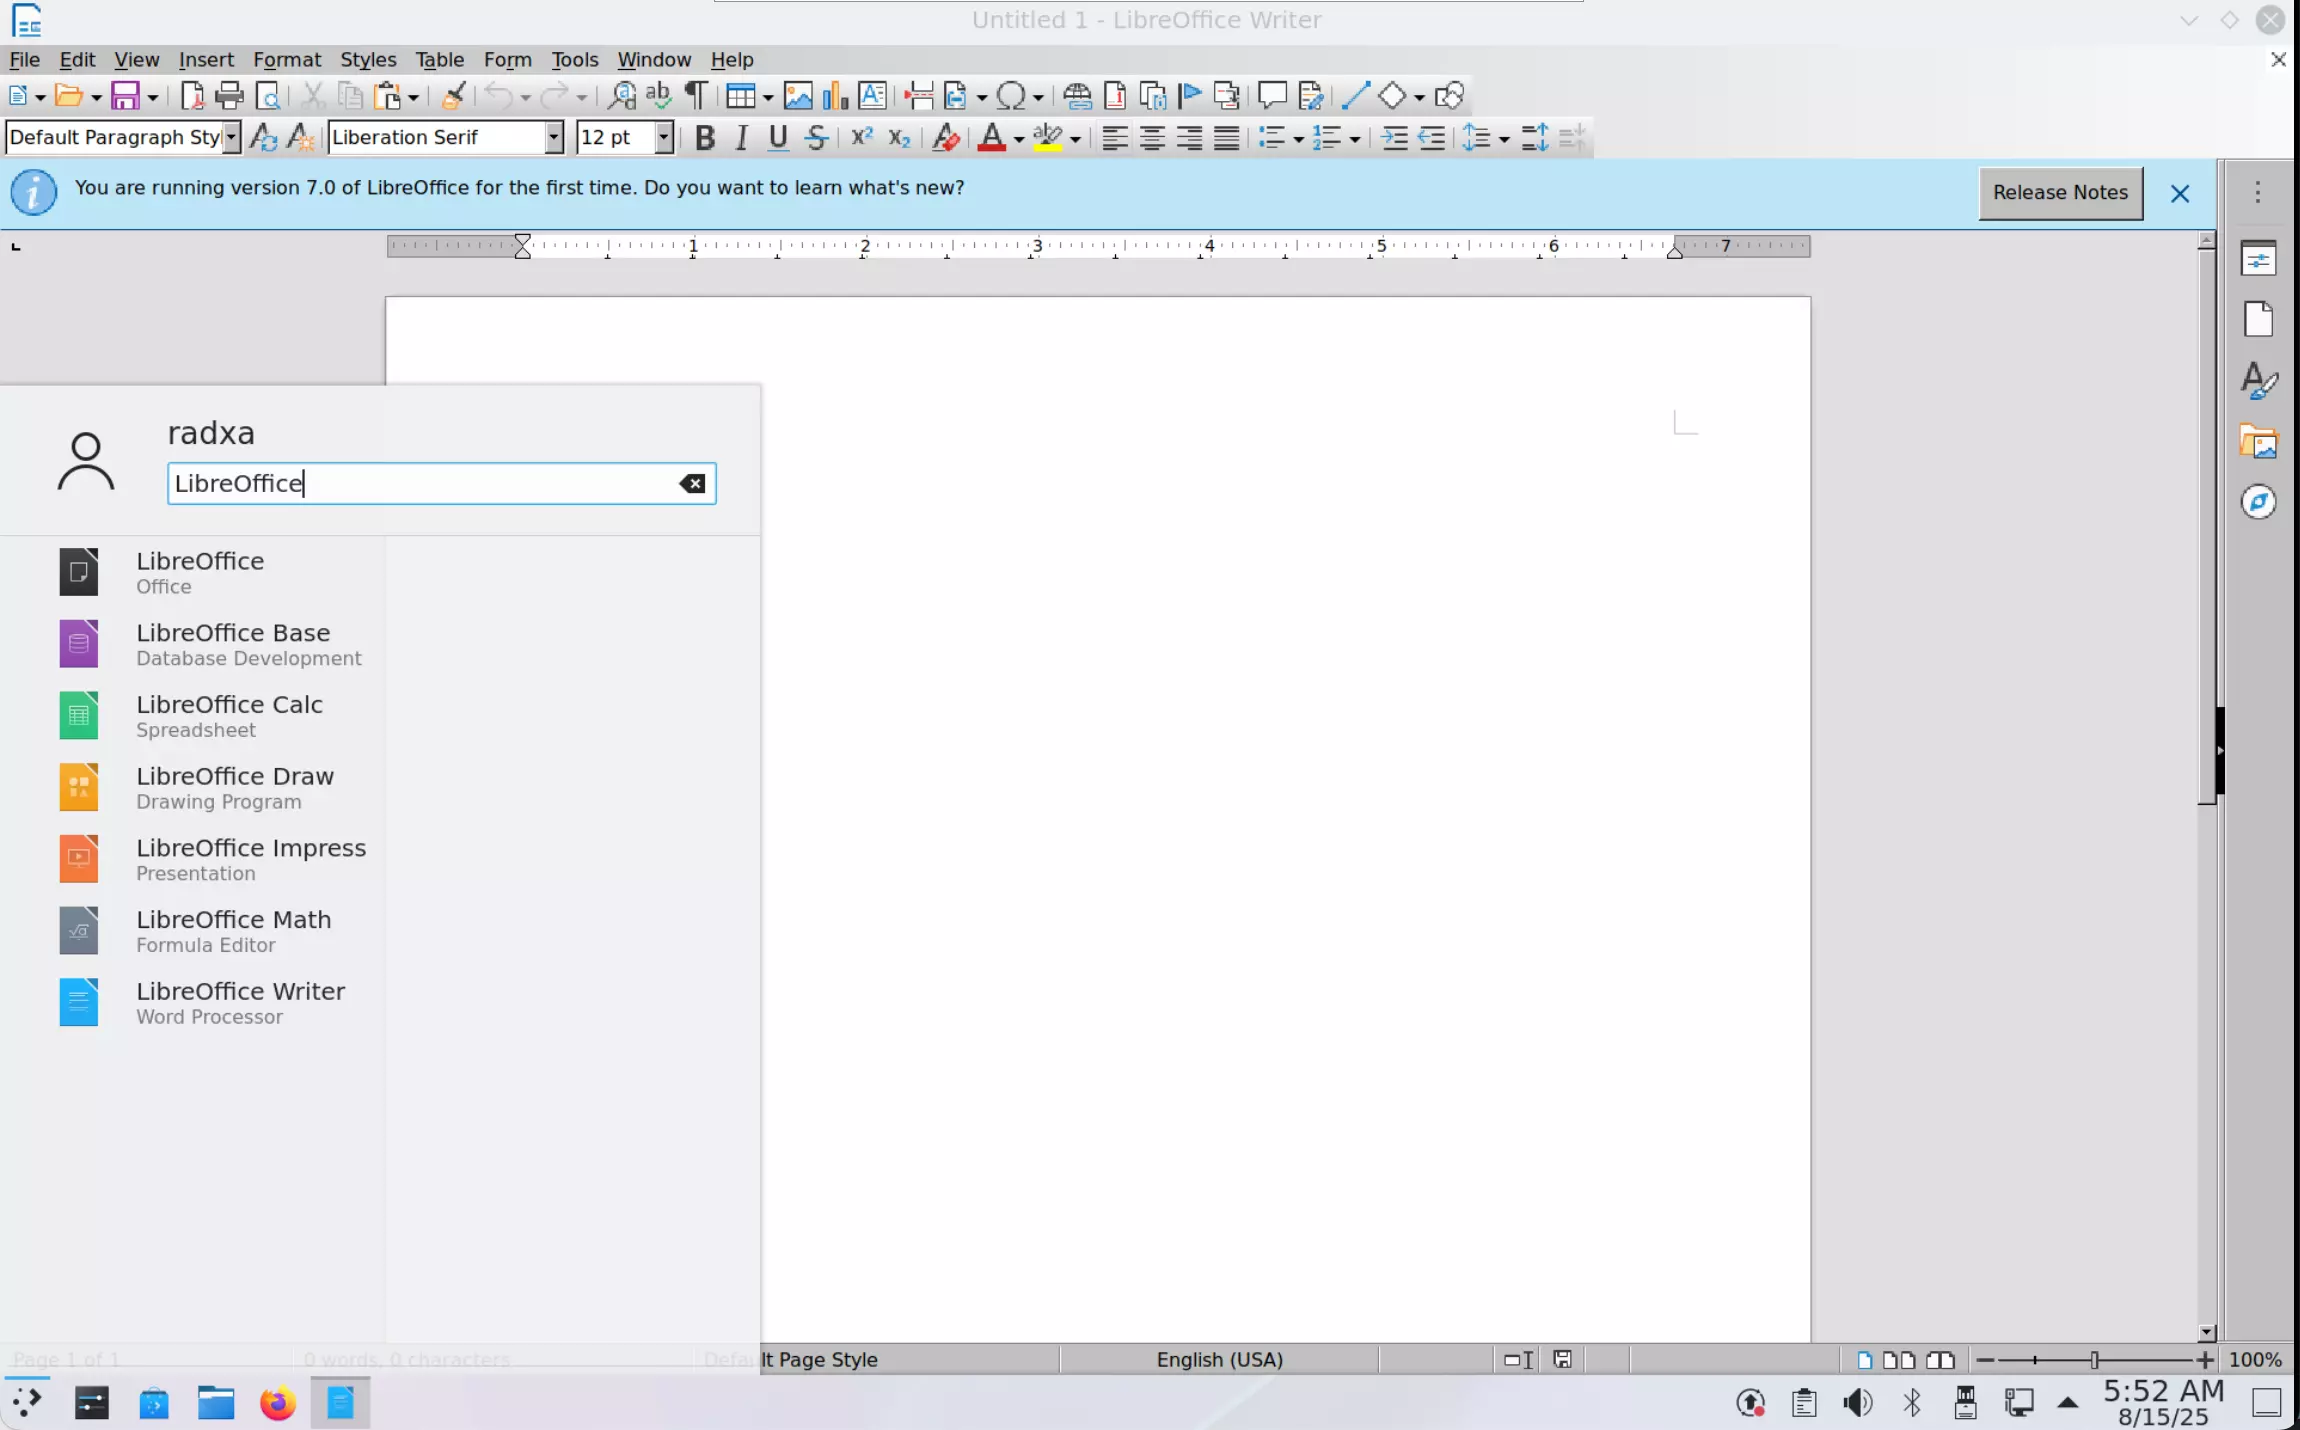Open Paragraph Style dropdown arrow

click(x=231, y=137)
